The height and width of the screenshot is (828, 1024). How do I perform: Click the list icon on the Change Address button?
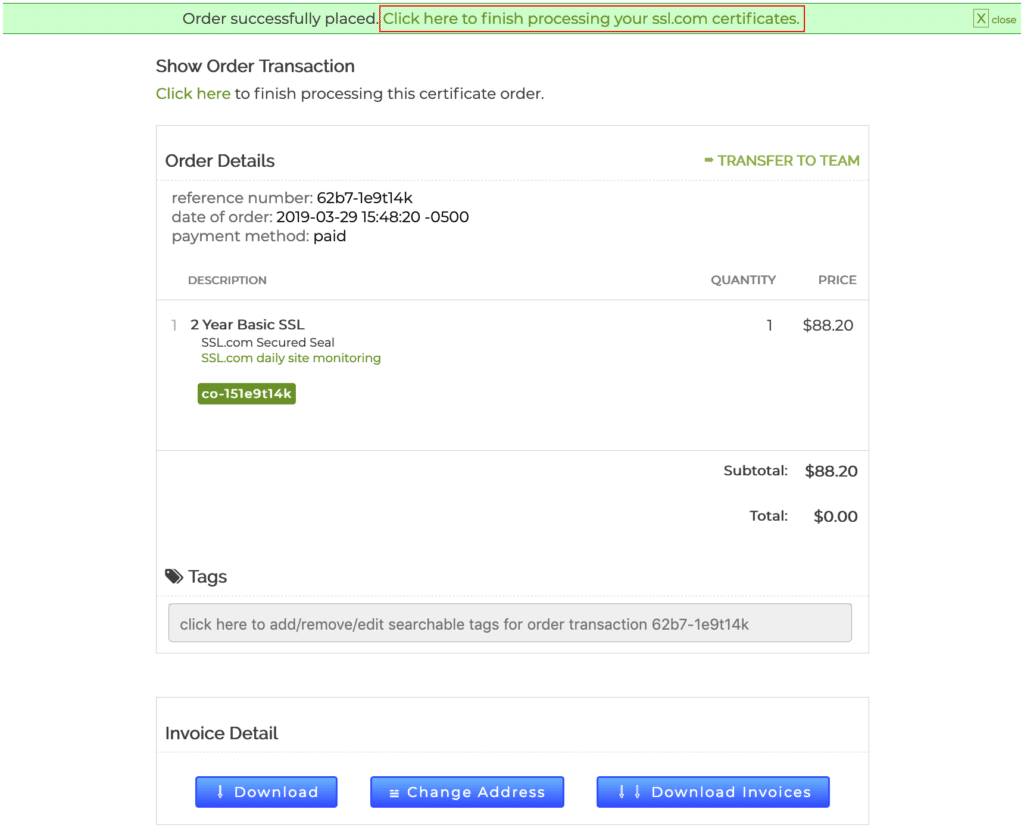(394, 793)
